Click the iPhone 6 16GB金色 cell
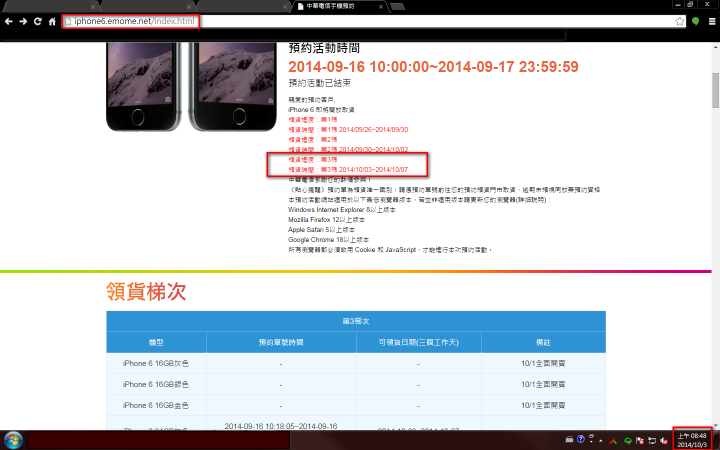This screenshot has width=720, height=450. point(156,405)
